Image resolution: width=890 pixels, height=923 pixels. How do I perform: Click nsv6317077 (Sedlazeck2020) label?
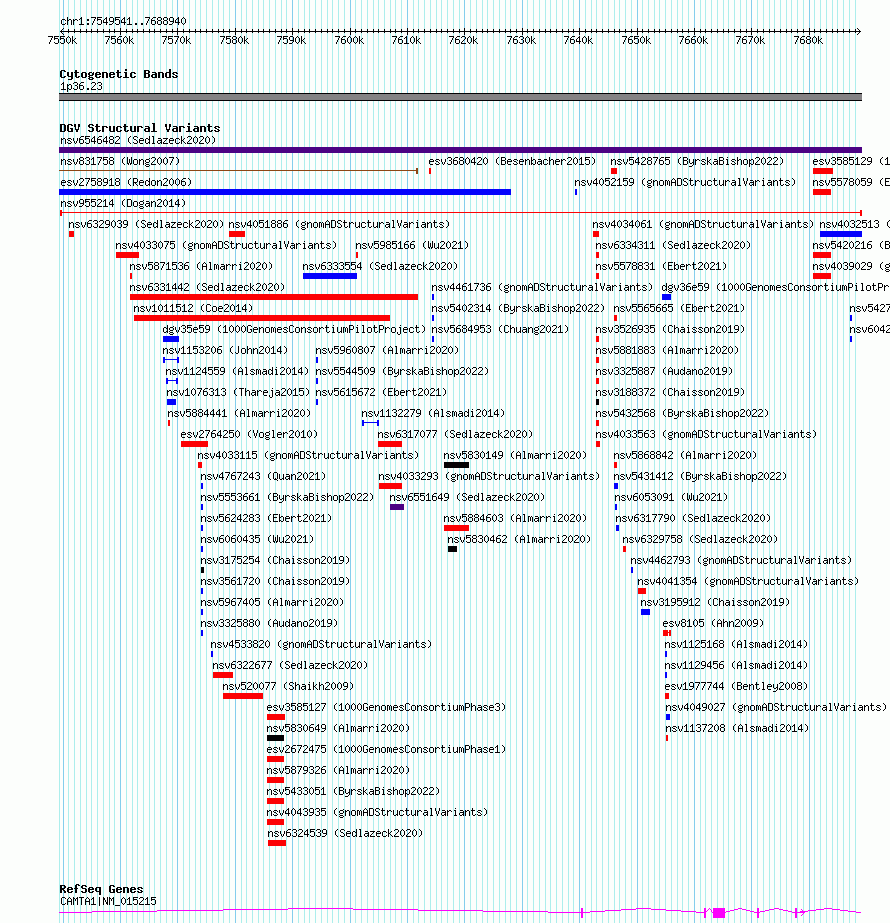[455, 434]
